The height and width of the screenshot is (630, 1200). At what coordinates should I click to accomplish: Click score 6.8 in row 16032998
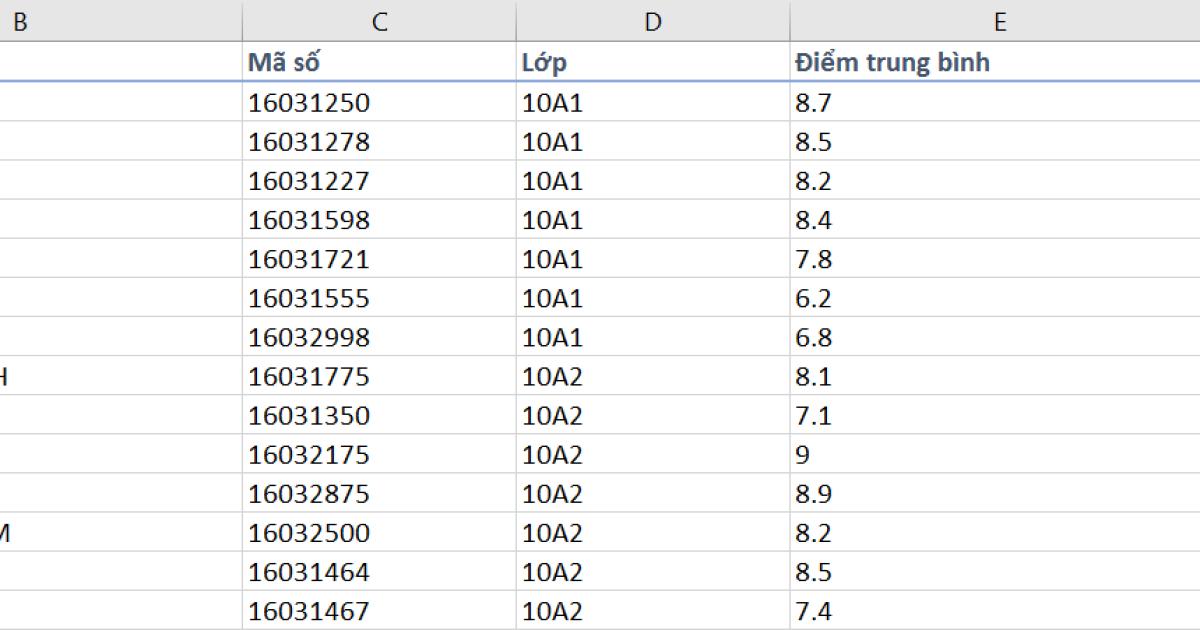coord(995,336)
